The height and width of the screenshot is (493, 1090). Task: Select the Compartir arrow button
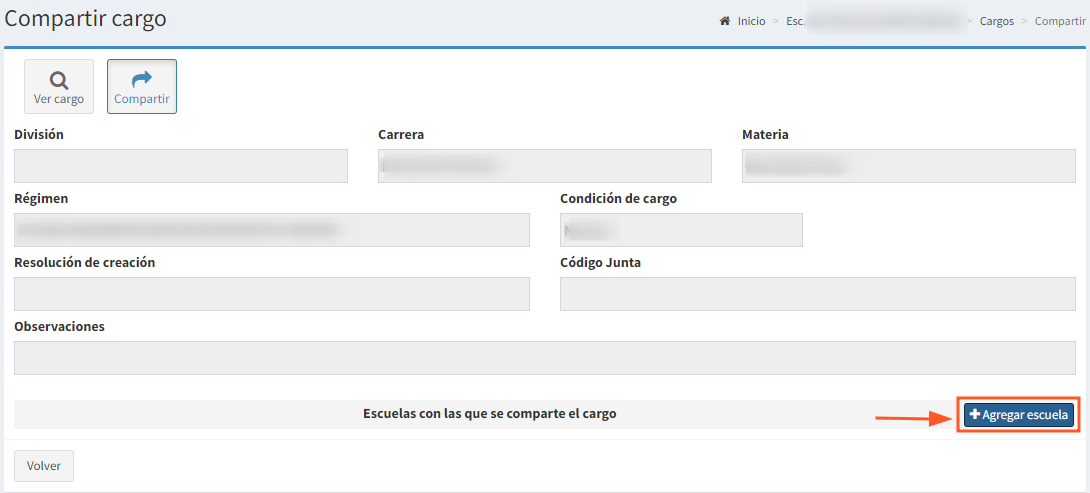point(142,86)
